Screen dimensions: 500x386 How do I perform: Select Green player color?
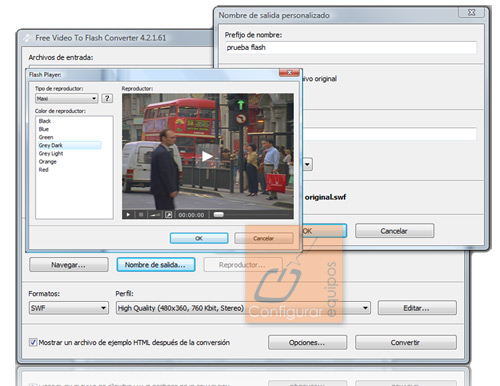coord(46,137)
